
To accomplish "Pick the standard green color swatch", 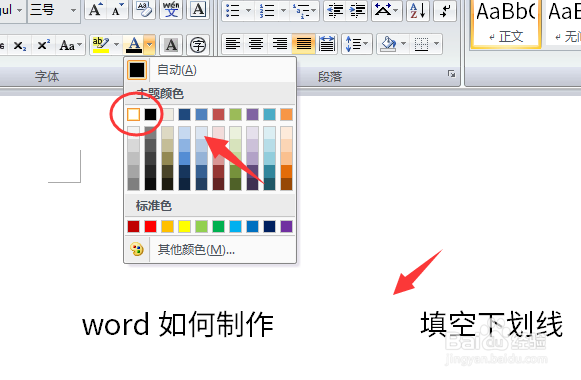I will [x=218, y=226].
